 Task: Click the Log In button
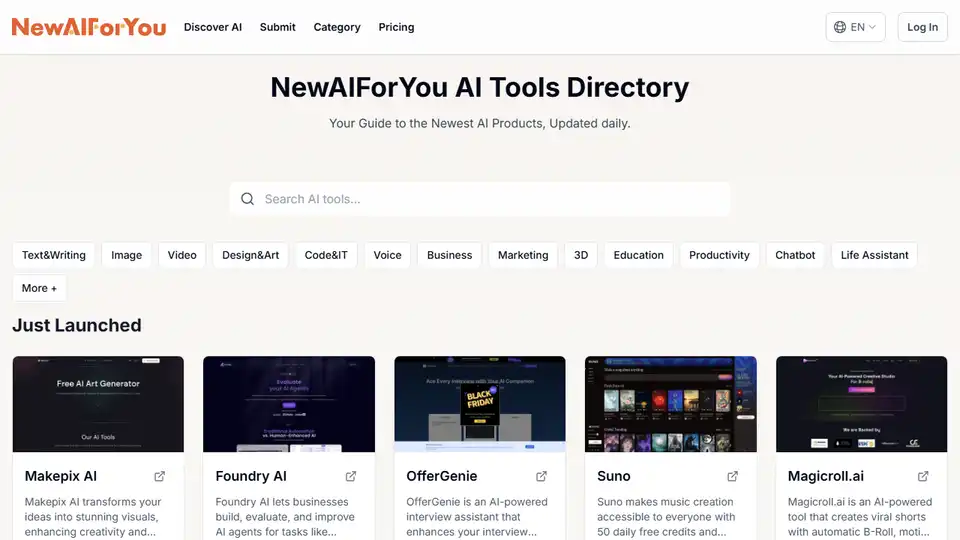tap(923, 27)
